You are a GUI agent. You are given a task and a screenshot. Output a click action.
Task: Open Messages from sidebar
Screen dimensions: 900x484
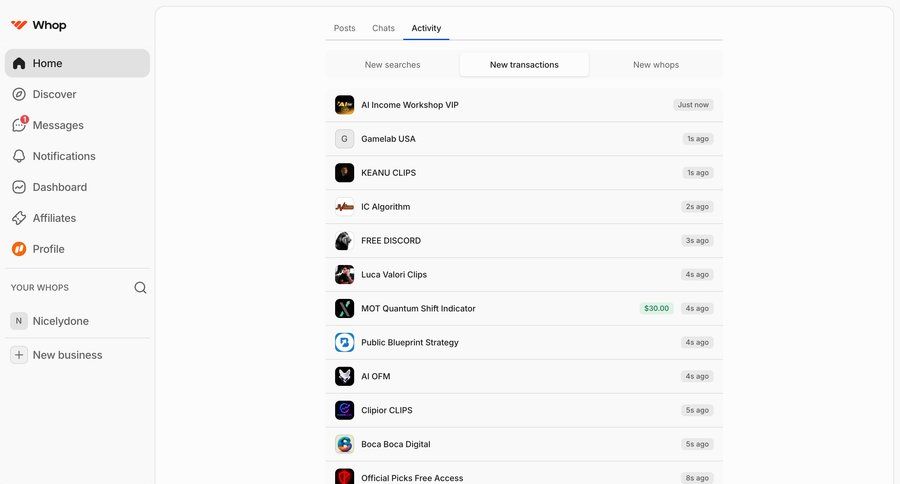coord(77,125)
